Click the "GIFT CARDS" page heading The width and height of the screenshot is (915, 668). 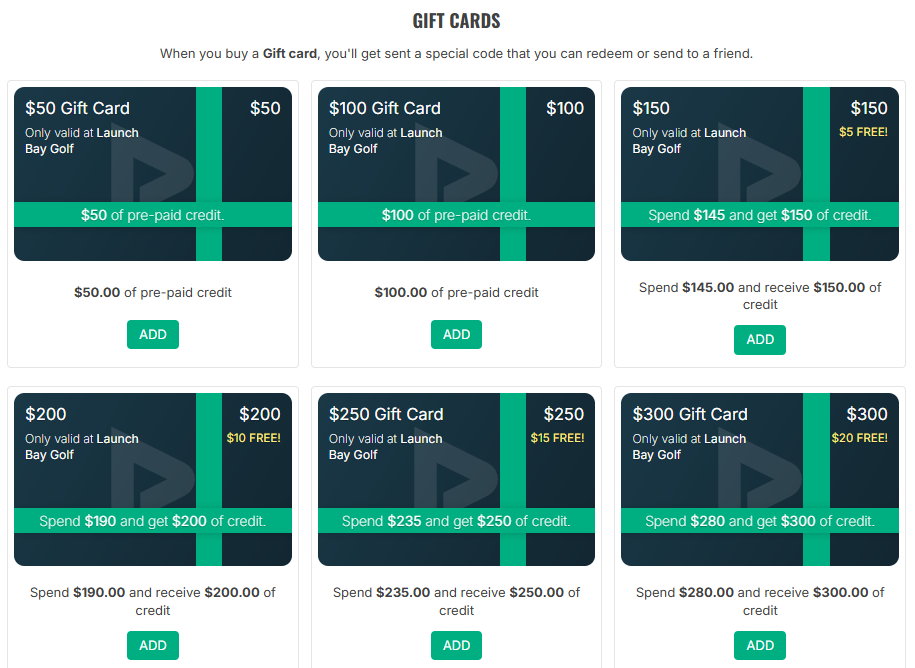point(456,21)
